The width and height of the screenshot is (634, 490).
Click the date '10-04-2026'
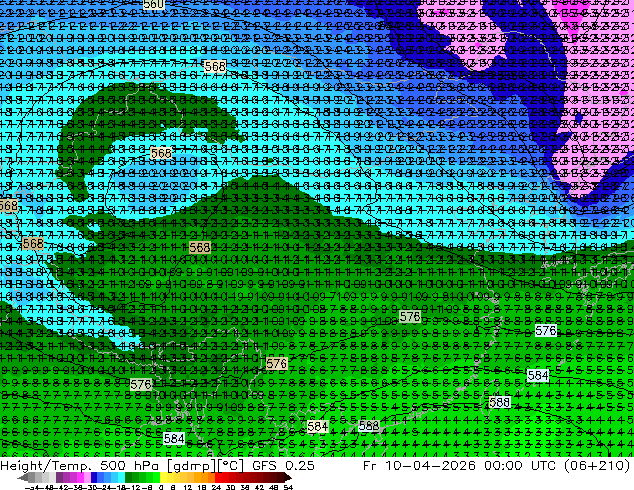(430, 465)
